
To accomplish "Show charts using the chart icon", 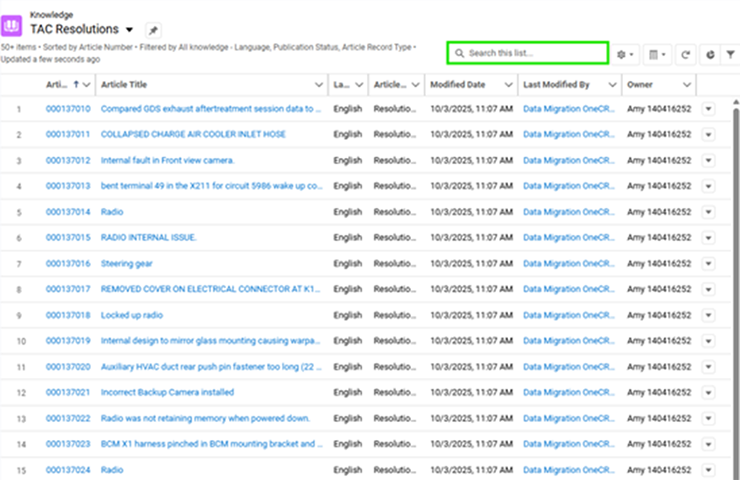I will [709, 54].
